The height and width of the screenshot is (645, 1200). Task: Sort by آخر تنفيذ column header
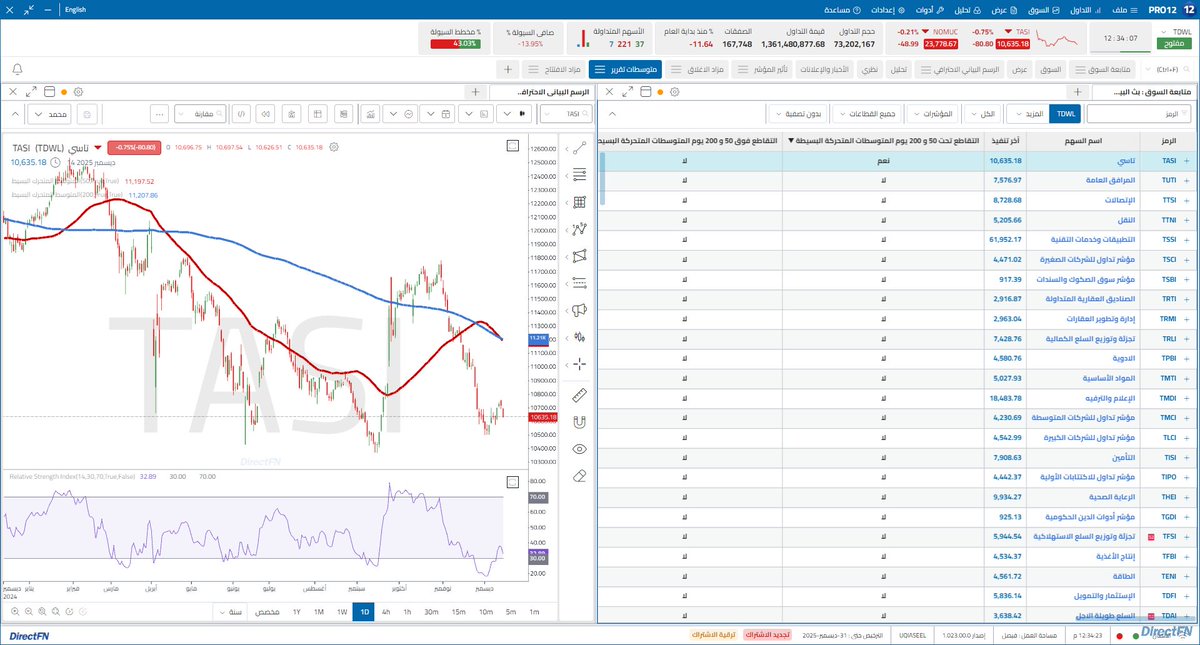pos(1004,140)
